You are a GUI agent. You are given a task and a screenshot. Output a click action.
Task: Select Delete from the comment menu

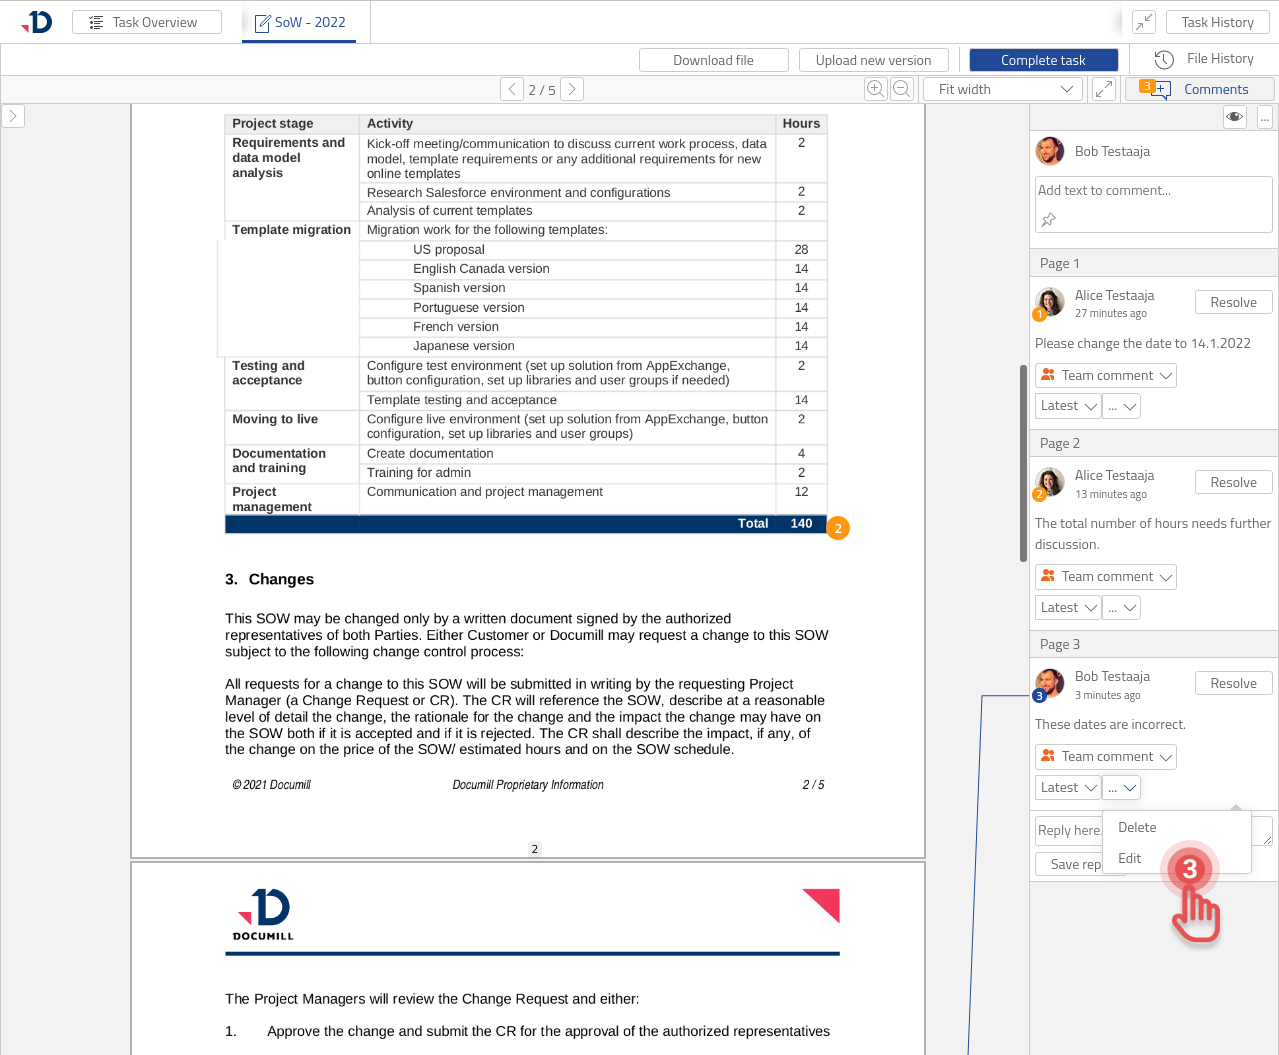click(x=1137, y=827)
